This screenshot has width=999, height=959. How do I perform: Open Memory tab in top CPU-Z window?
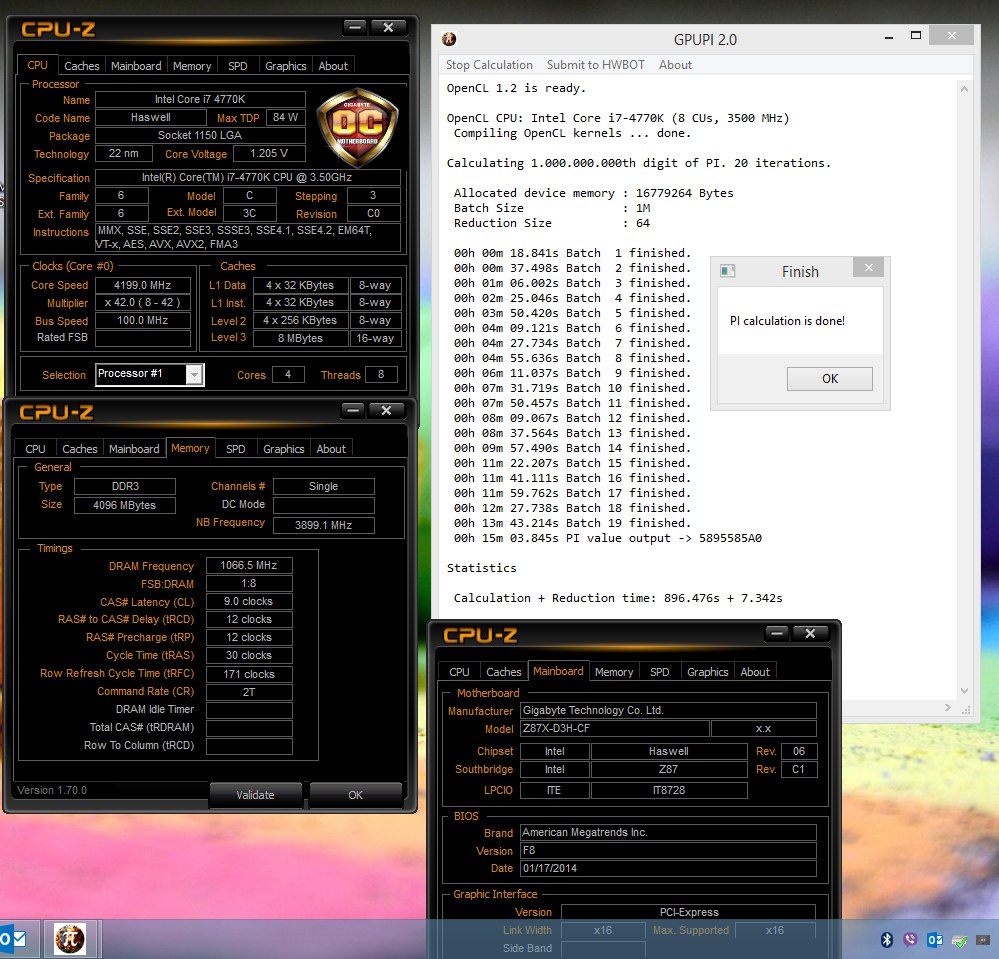point(192,66)
